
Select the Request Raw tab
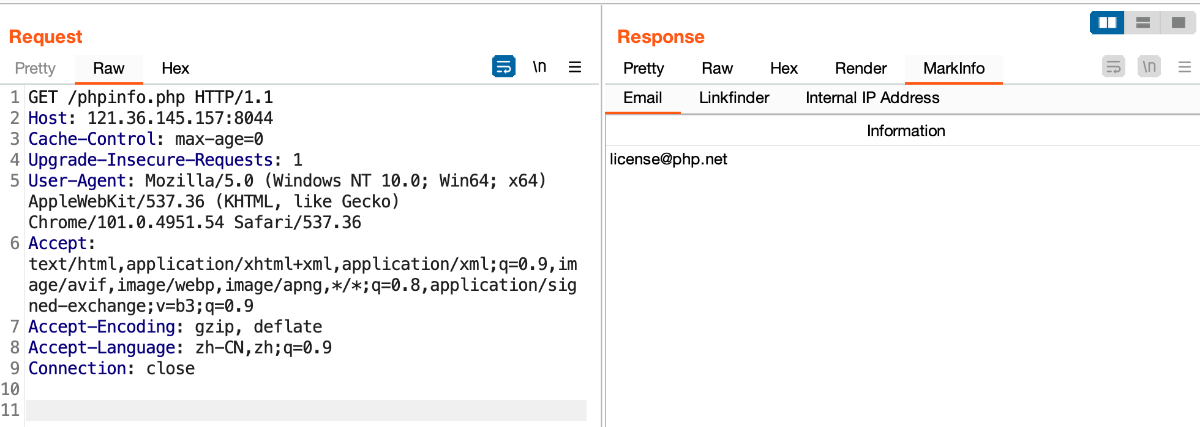click(x=109, y=68)
